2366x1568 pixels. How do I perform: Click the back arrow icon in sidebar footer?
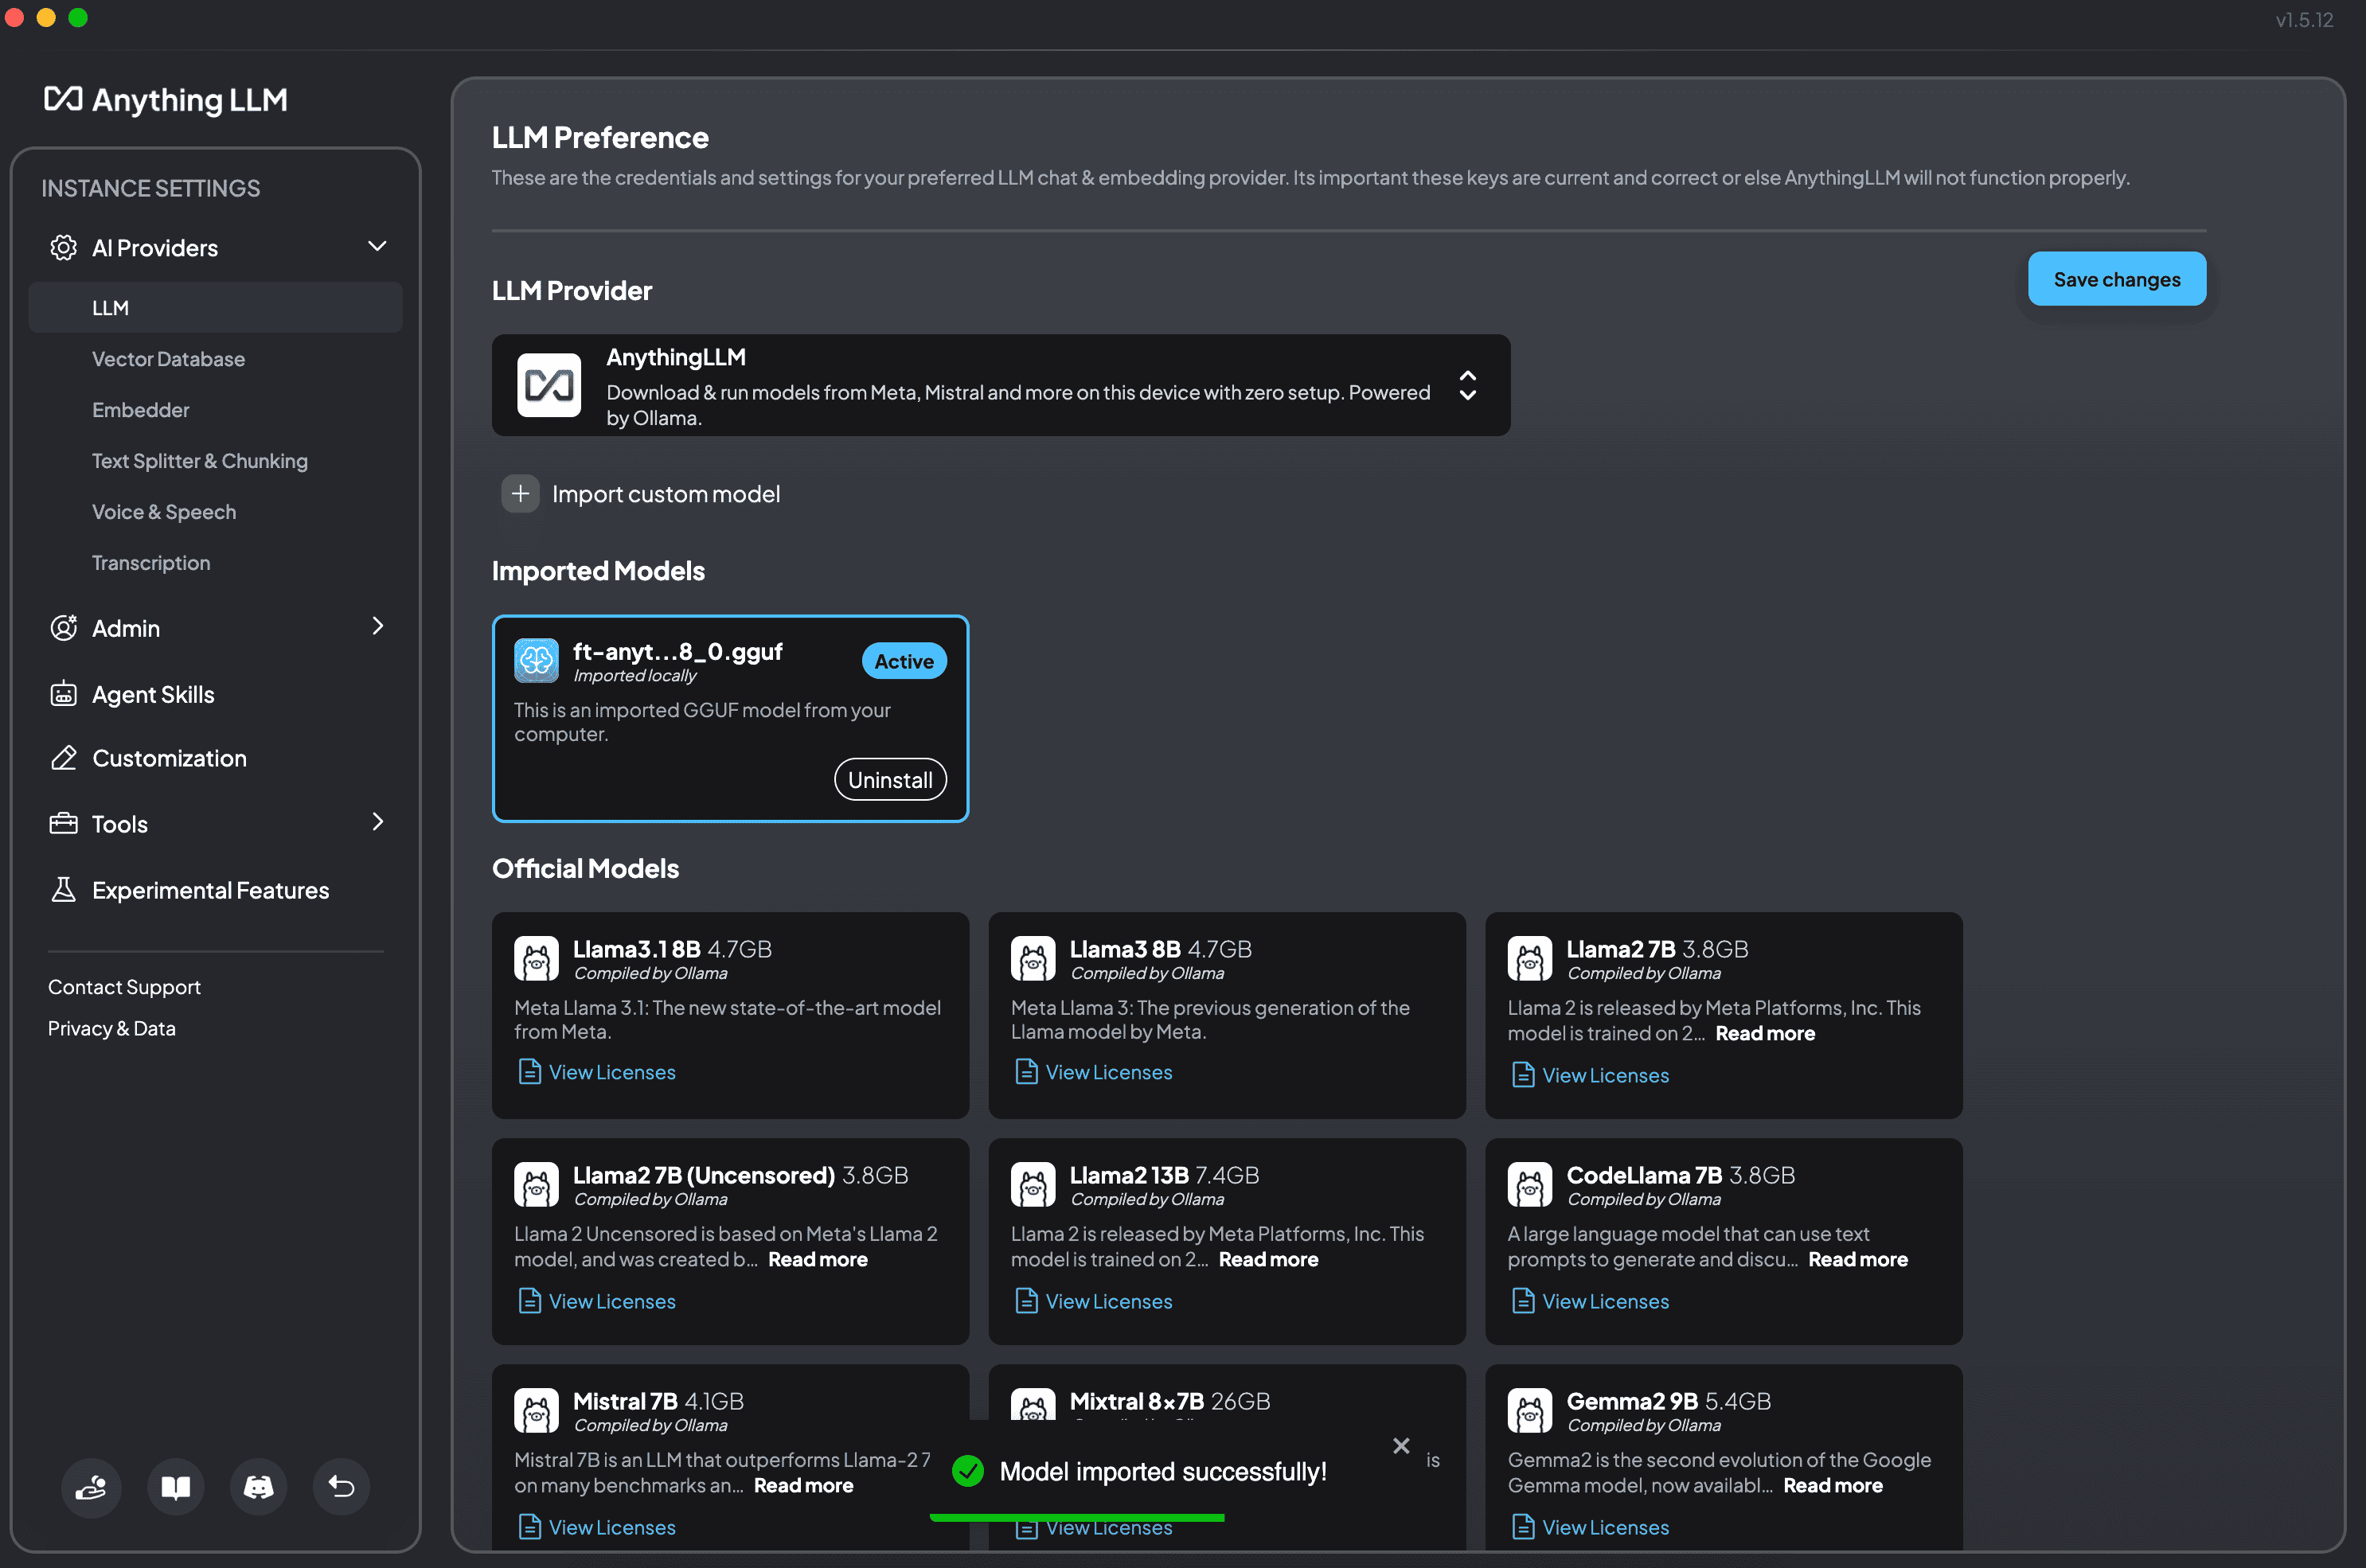(x=341, y=1487)
